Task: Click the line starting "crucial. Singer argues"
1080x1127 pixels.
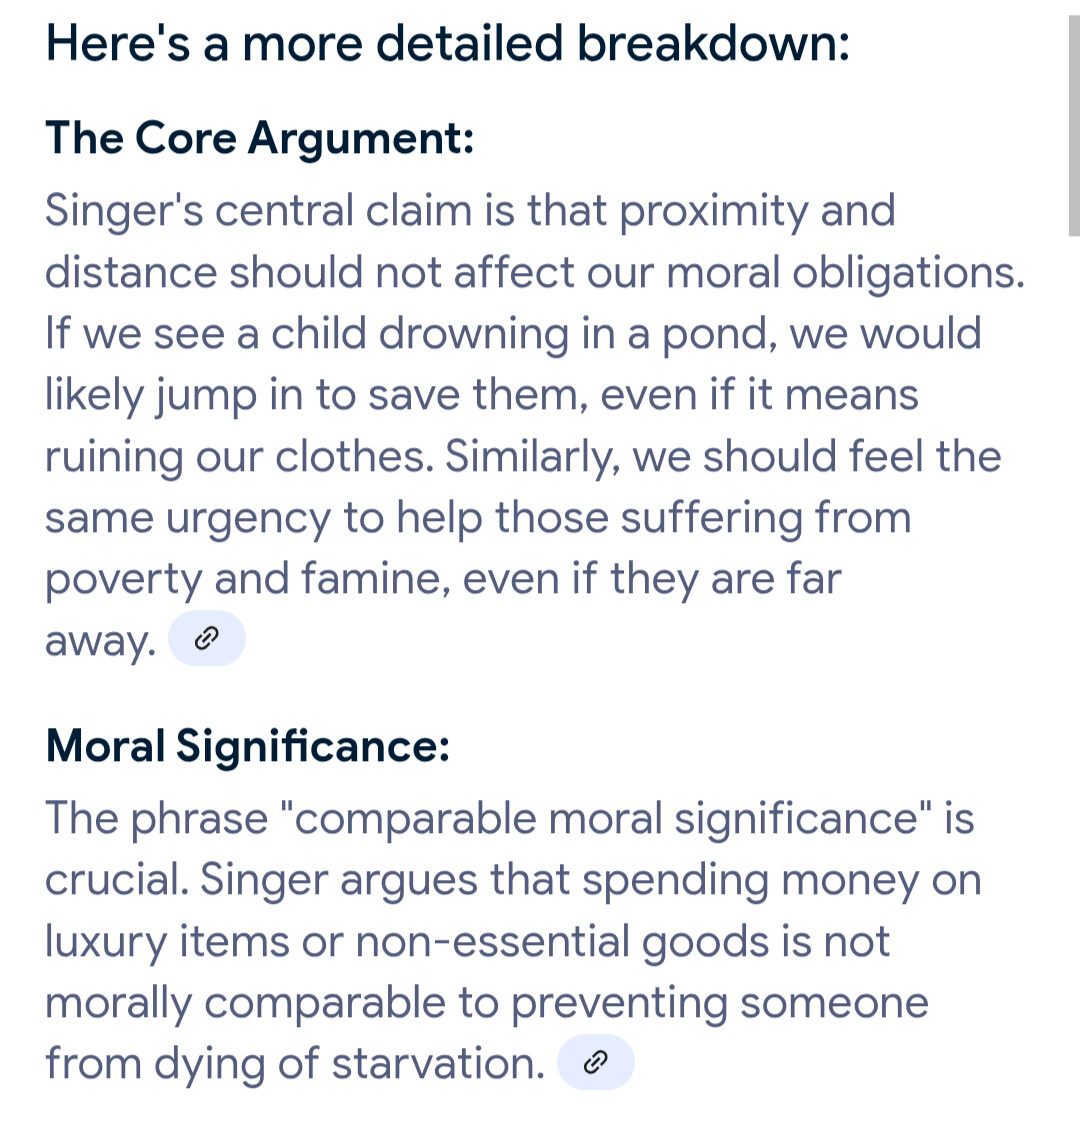Action: coord(513,880)
